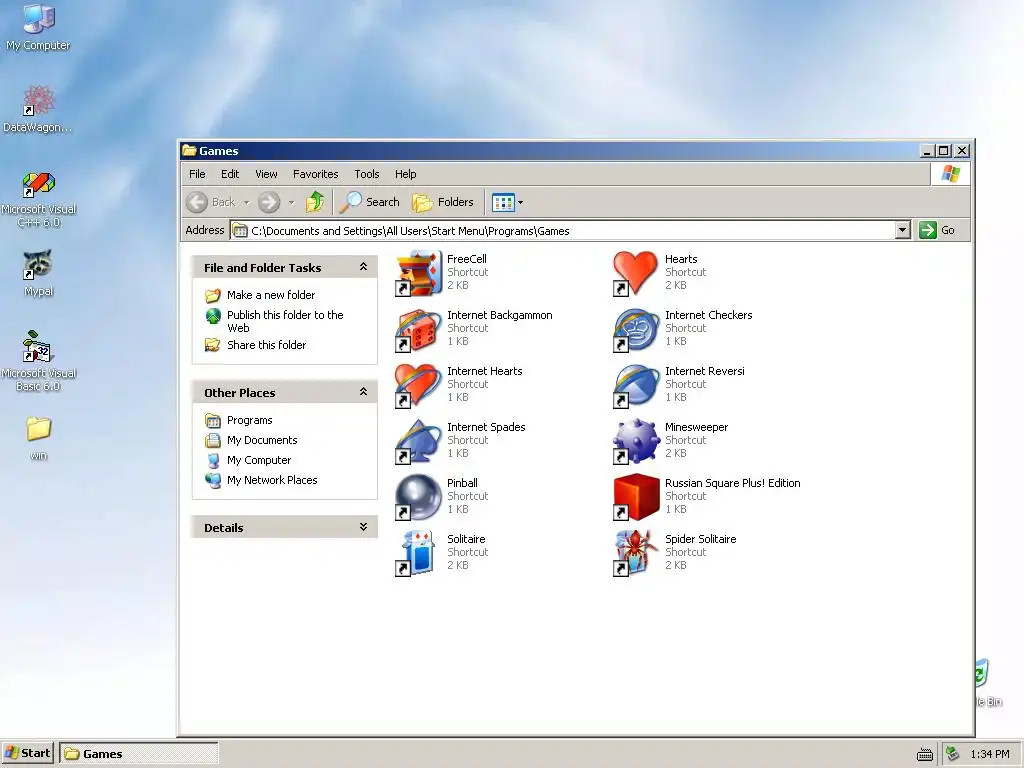Open the Search pane from toolbar

(x=370, y=202)
